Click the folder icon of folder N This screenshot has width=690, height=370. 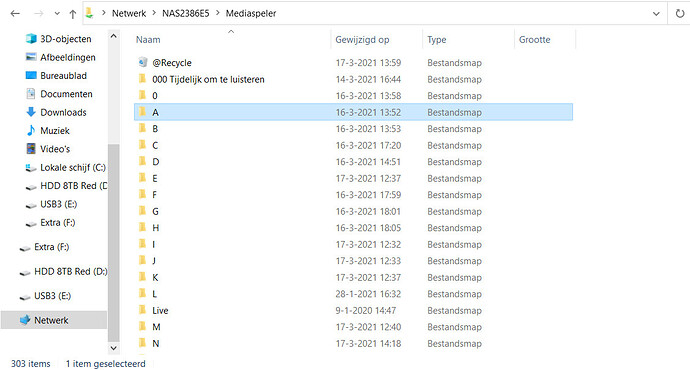click(x=142, y=343)
